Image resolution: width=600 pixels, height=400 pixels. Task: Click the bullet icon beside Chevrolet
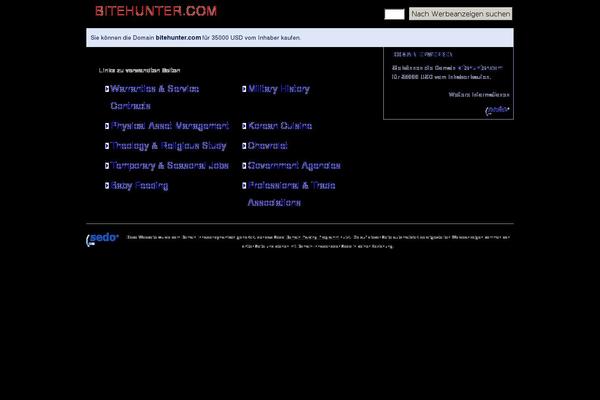pyautogui.click(x=244, y=146)
